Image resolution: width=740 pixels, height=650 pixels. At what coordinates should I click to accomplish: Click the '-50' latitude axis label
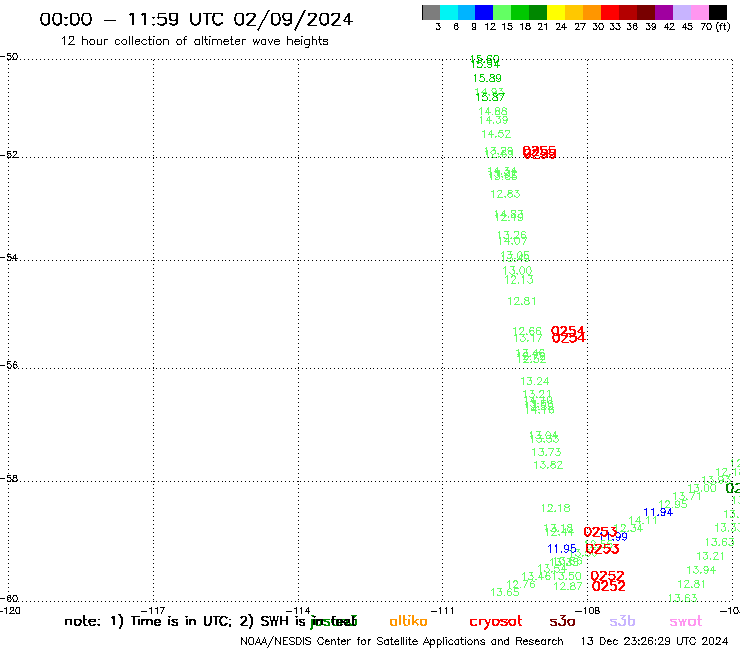click(x=9, y=57)
